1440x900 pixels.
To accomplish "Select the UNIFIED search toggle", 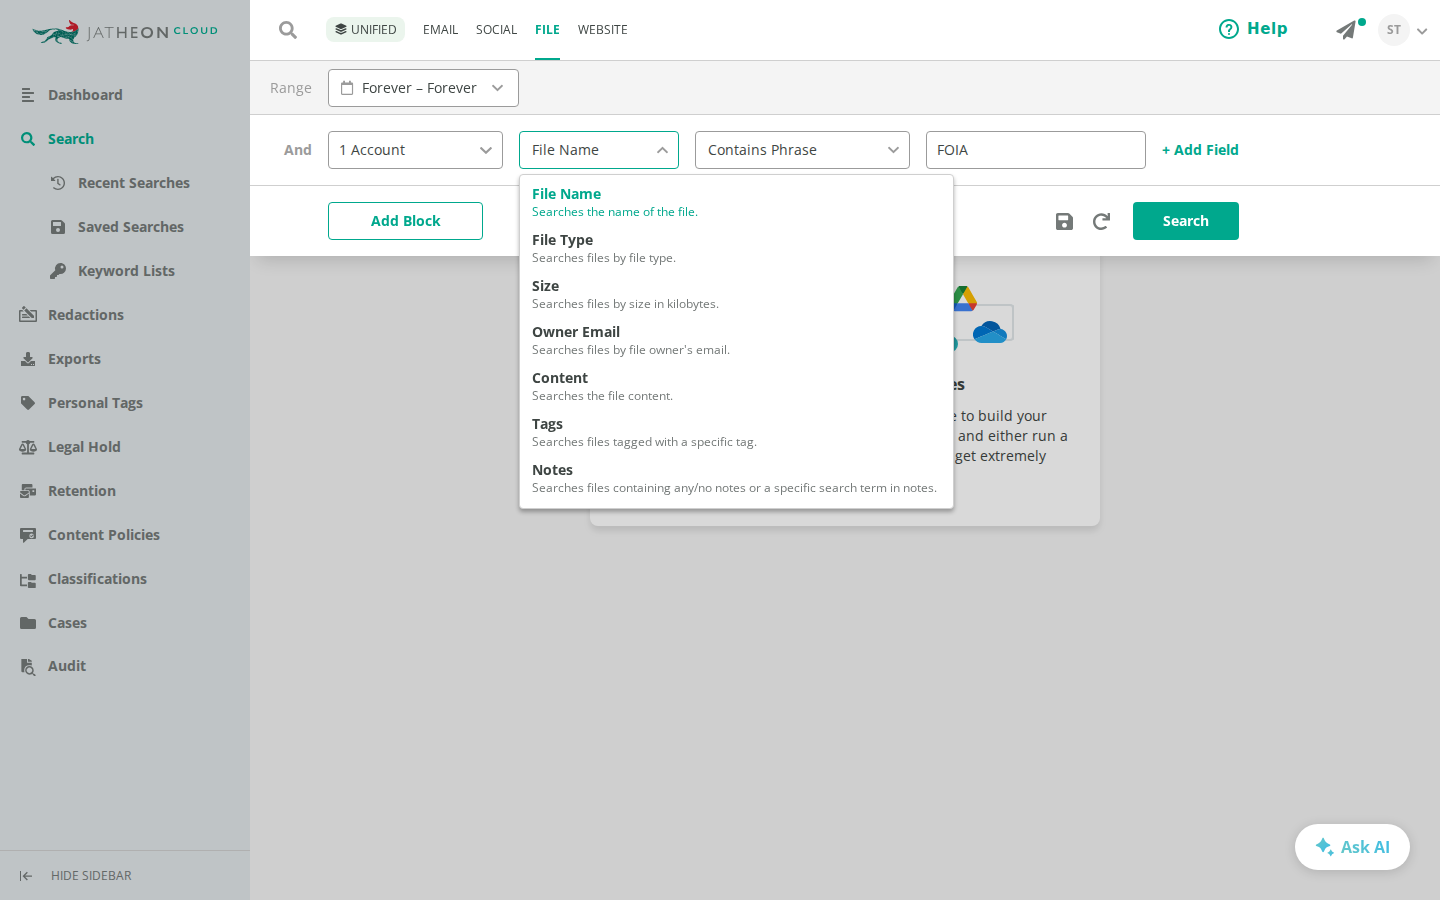I will click(x=365, y=30).
